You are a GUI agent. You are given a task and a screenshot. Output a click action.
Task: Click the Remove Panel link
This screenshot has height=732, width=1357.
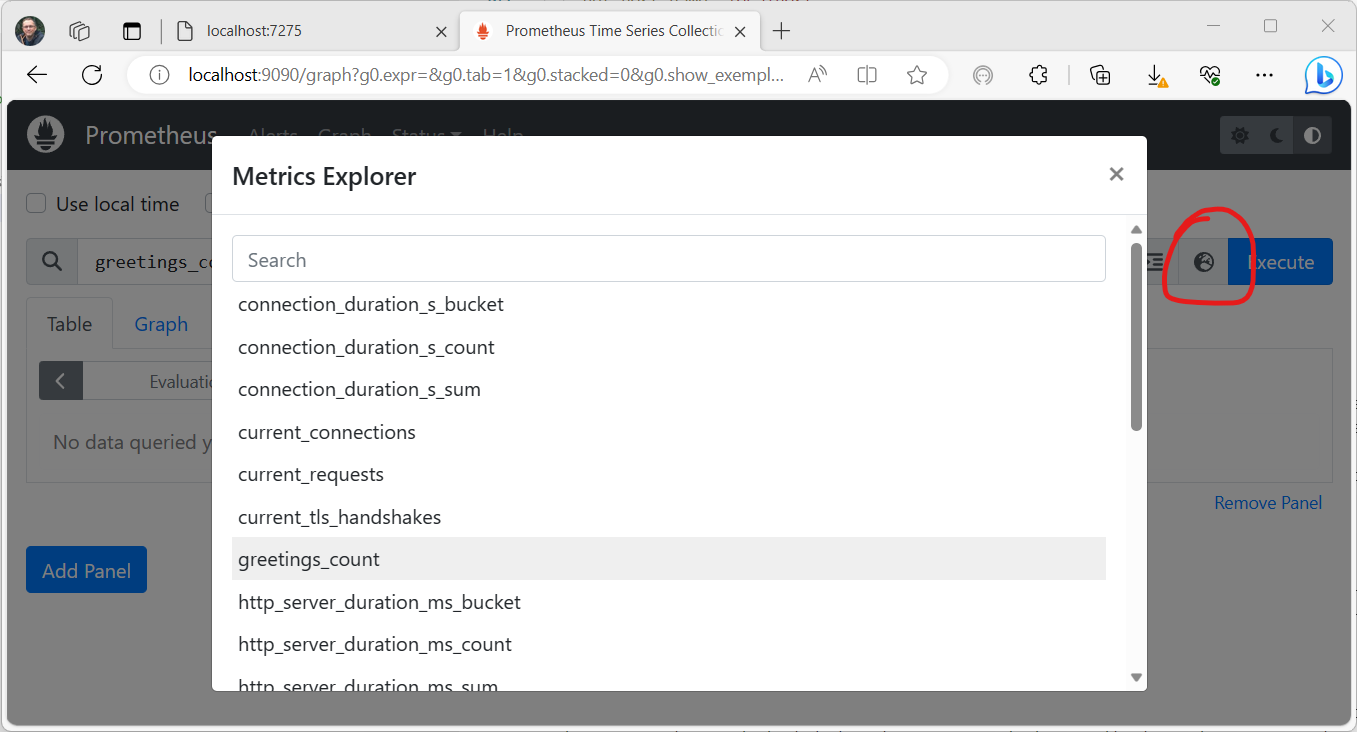pyautogui.click(x=1267, y=503)
